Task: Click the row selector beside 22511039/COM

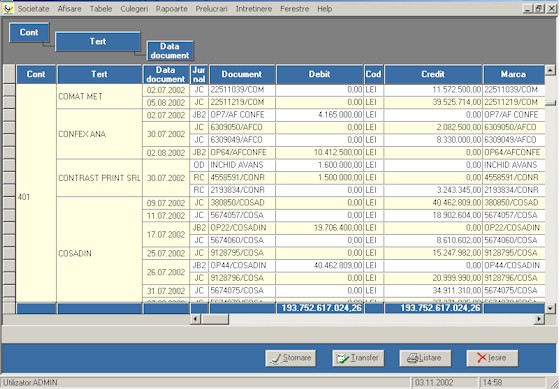Action: (x=9, y=90)
